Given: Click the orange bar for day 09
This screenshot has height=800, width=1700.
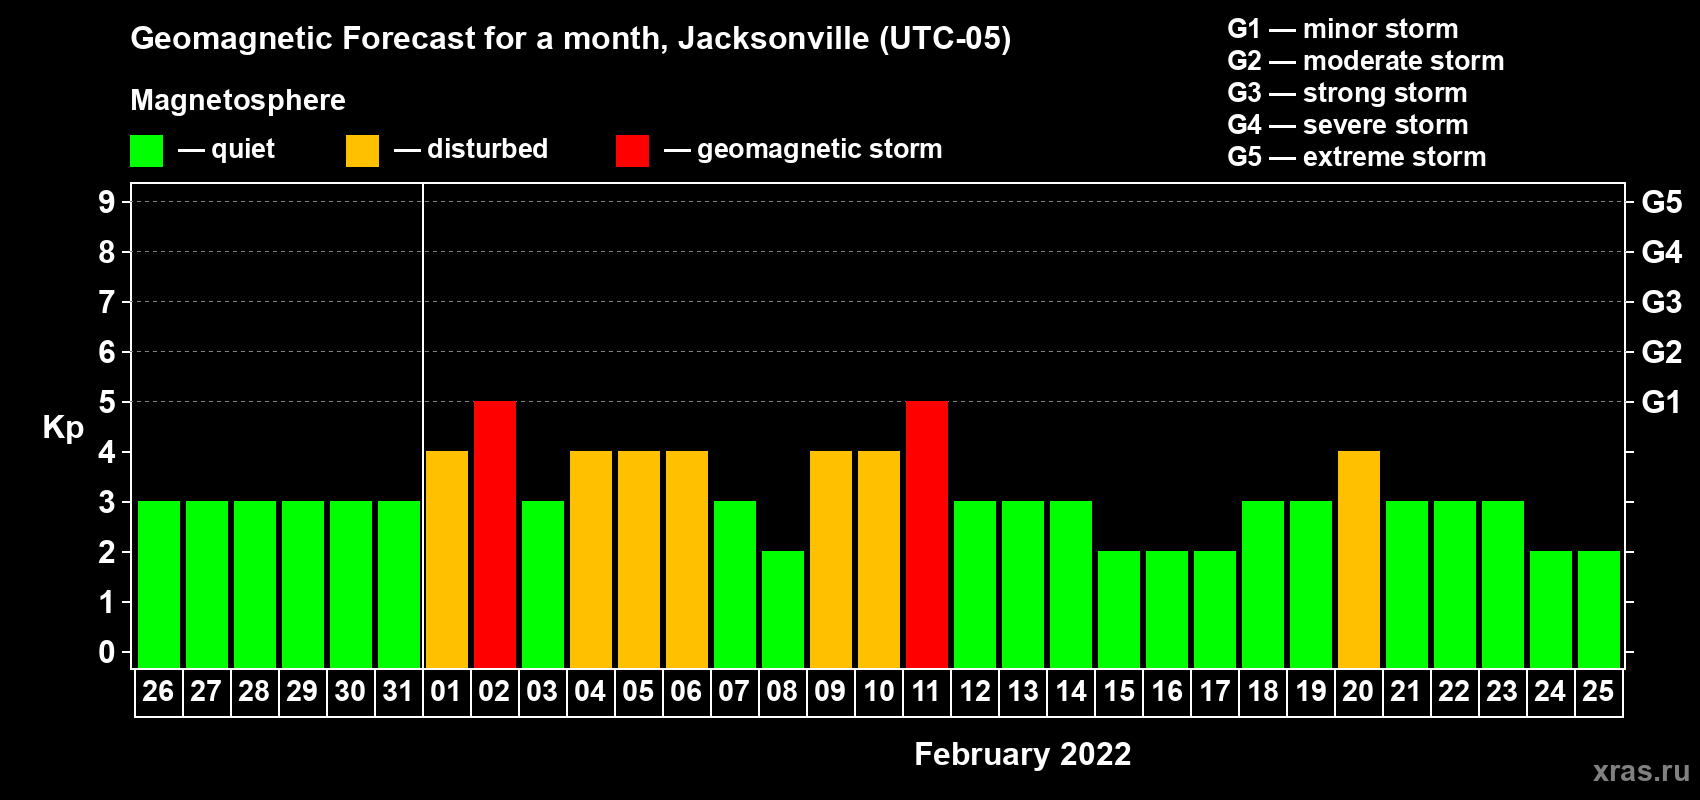Looking at the screenshot, I should tap(831, 559).
